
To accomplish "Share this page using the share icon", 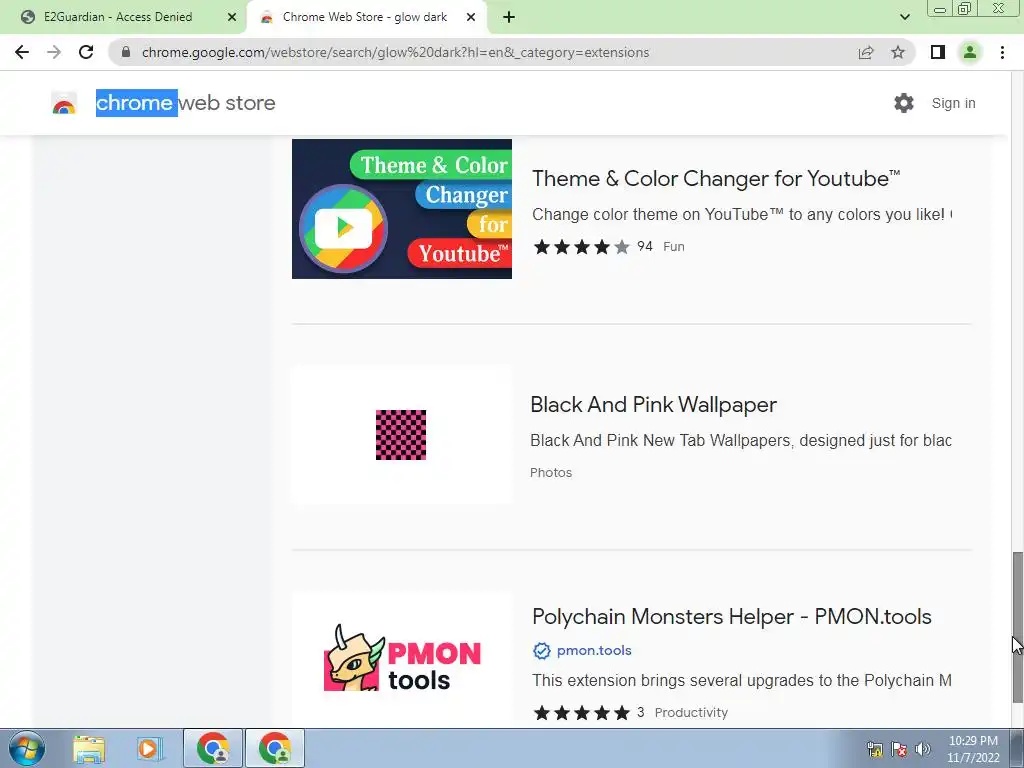I will (866, 52).
